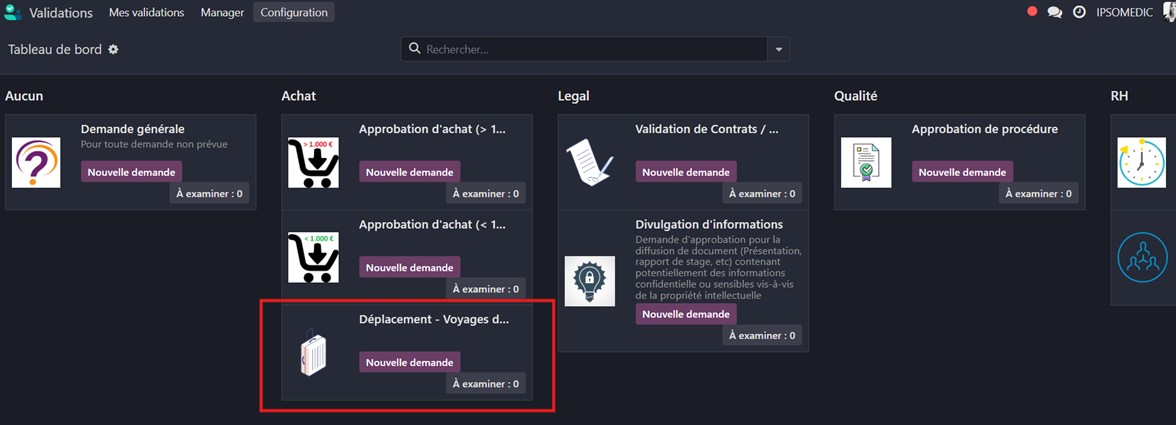Open the Tableau de bord gear settings
The height and width of the screenshot is (425, 1176).
(x=113, y=49)
